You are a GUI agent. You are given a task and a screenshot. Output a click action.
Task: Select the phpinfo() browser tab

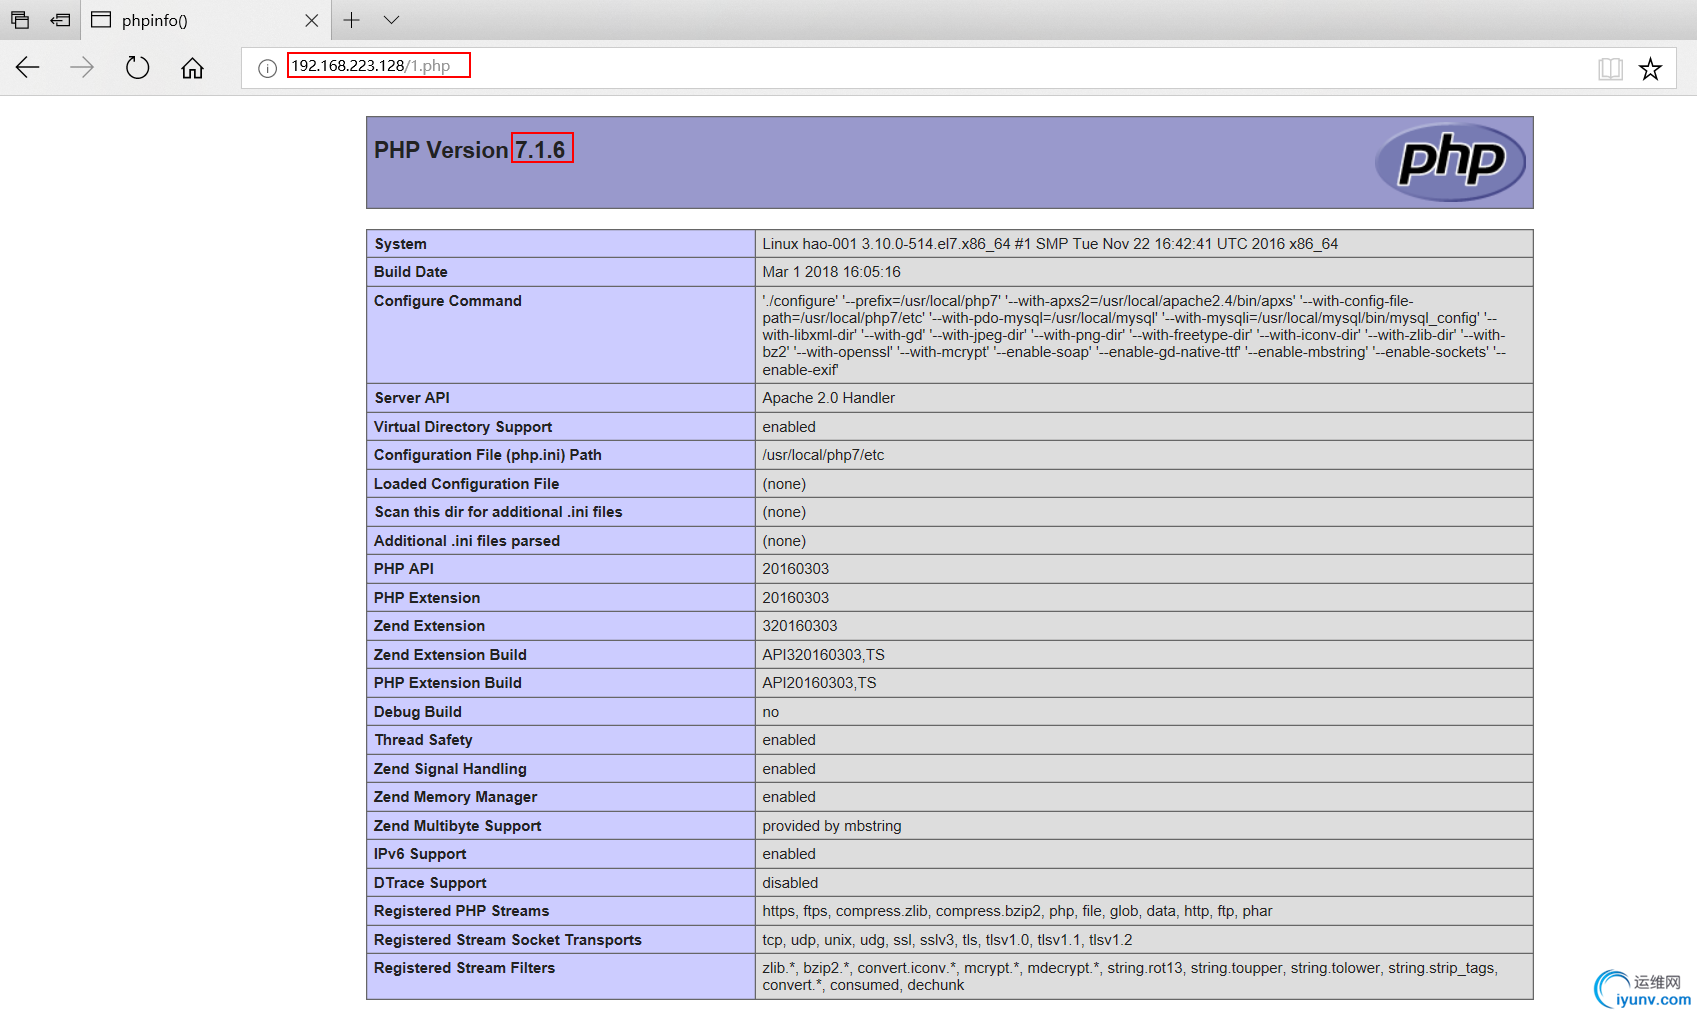point(205,20)
